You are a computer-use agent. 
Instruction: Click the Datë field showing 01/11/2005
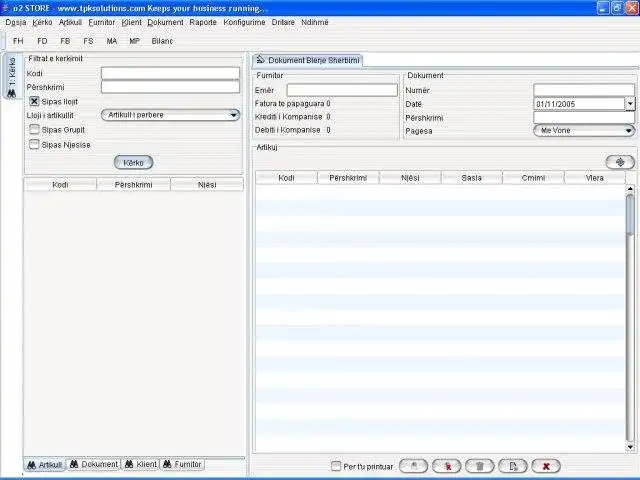coord(579,104)
